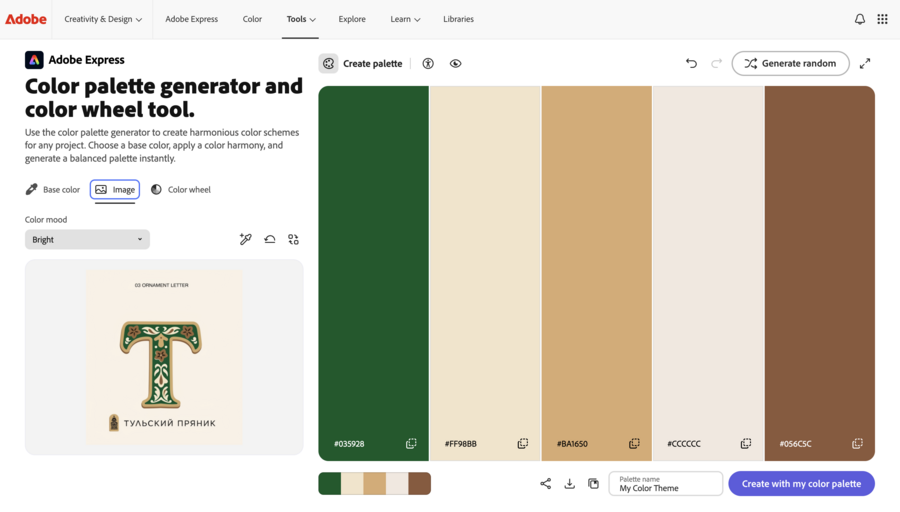Screen dimensions: 900x512
Task: Redo the palette change
Action: tap(716, 64)
